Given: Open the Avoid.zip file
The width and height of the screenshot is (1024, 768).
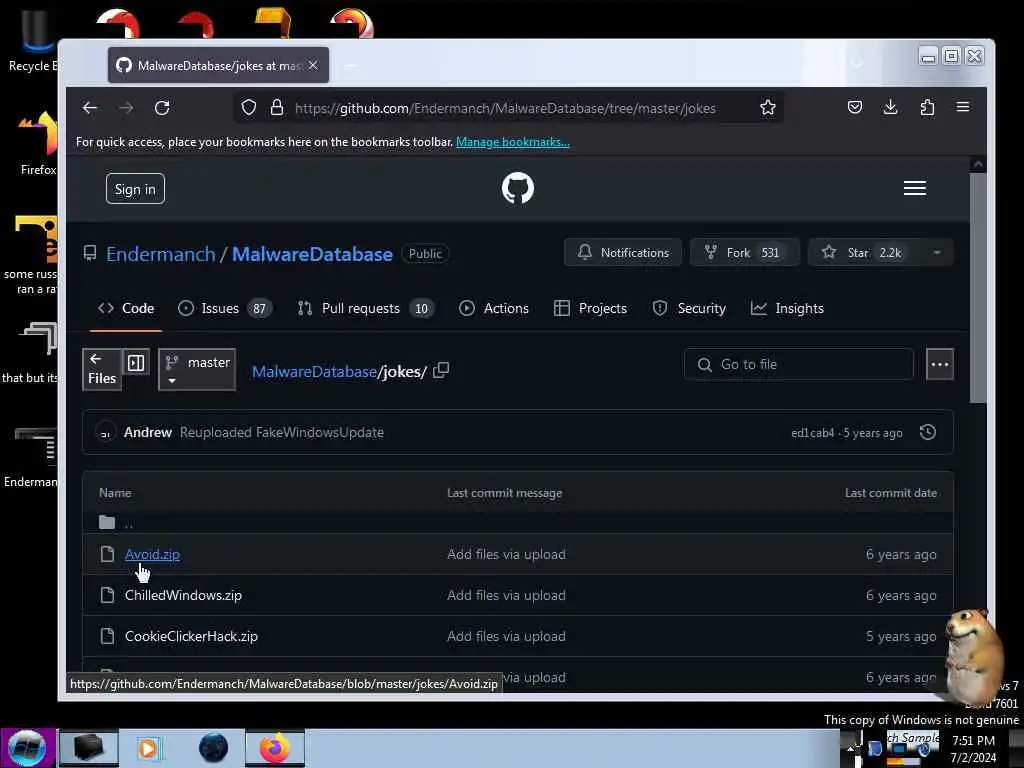Looking at the screenshot, I should 152,554.
